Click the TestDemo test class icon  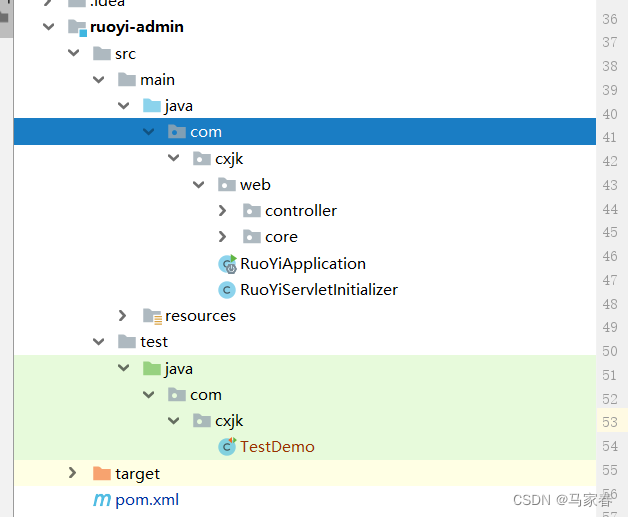tap(227, 447)
